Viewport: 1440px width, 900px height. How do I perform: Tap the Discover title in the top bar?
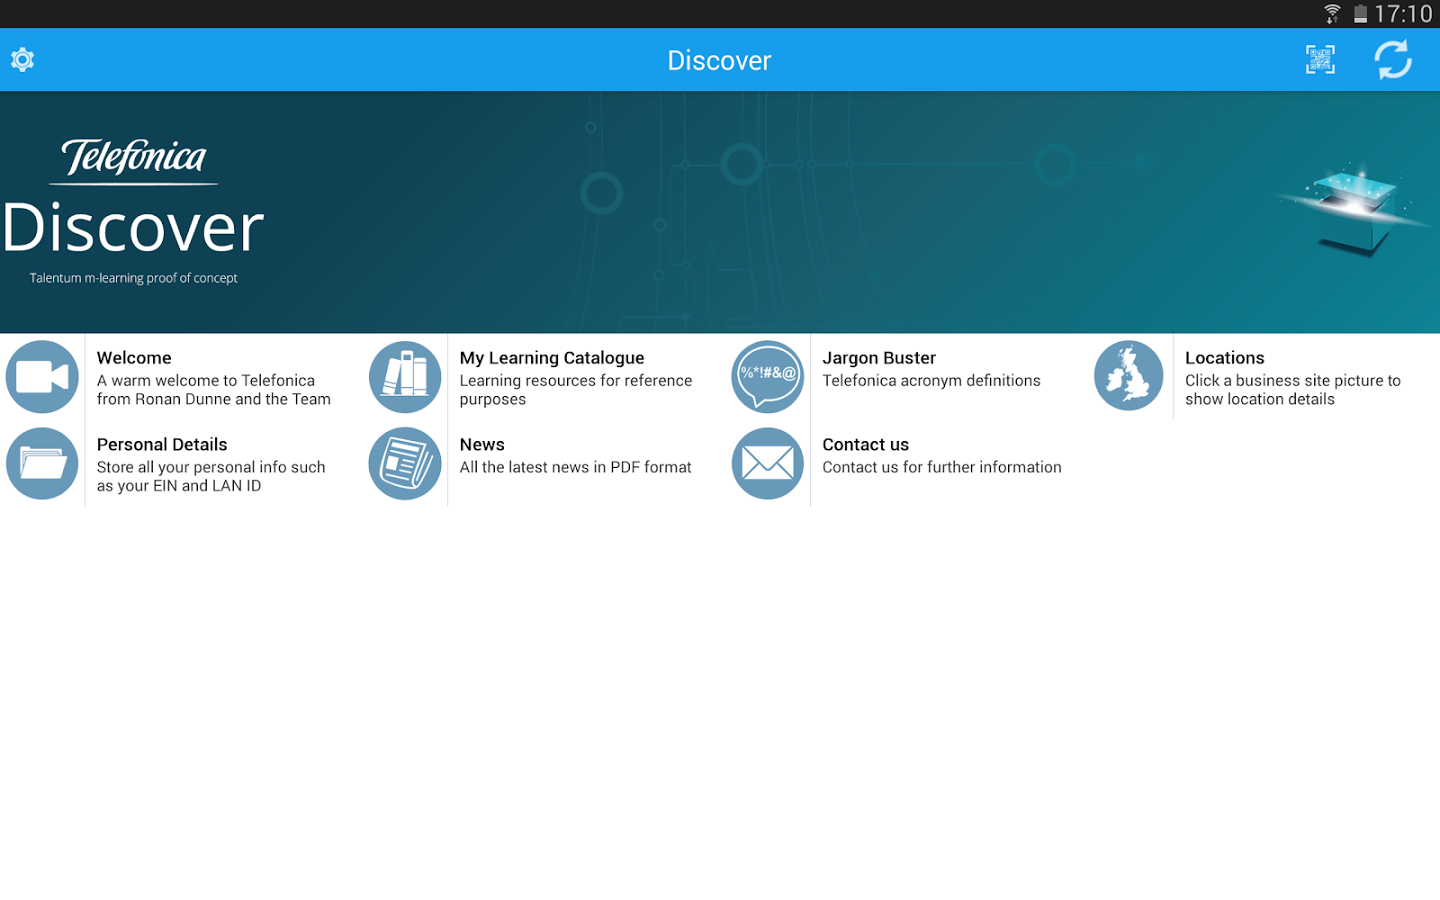point(719,60)
